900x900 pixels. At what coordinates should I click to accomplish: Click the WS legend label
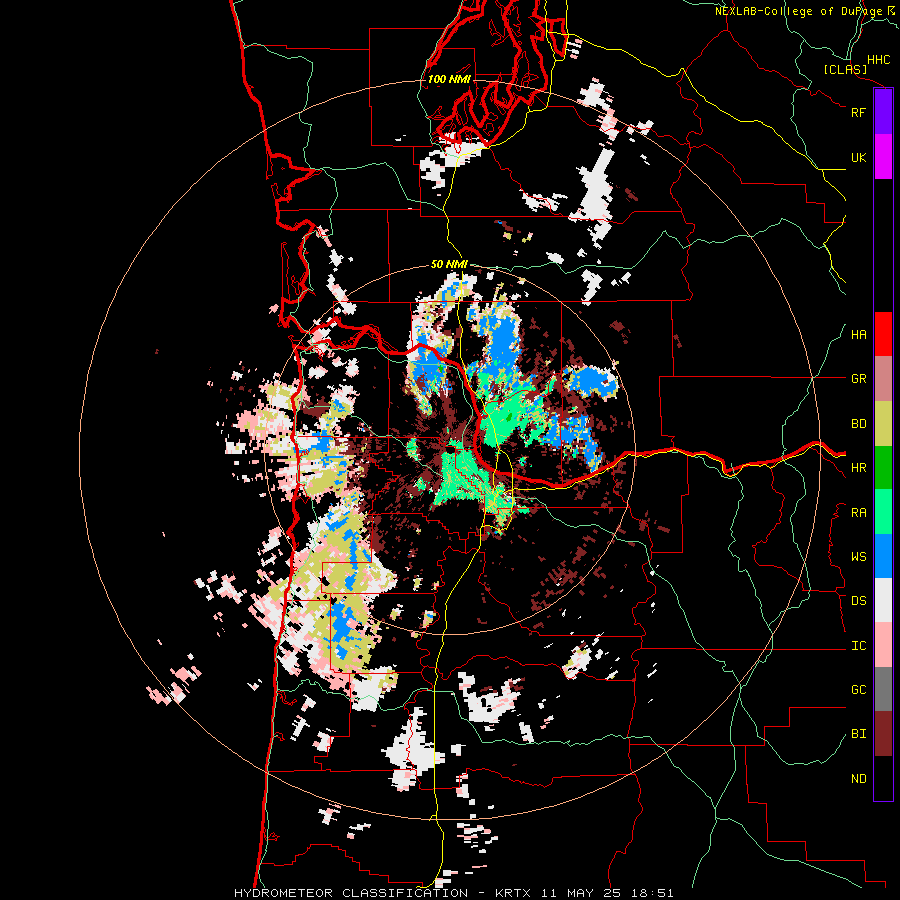pyautogui.click(x=858, y=557)
